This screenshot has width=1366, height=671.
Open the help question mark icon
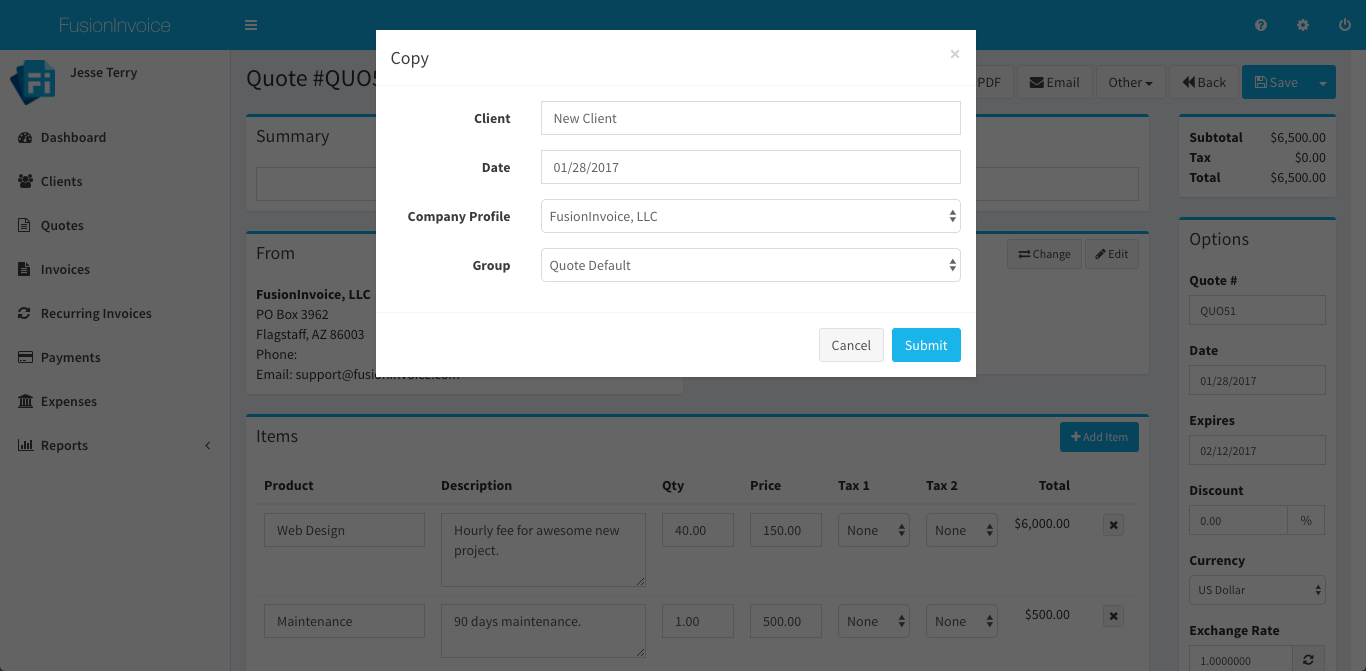(1261, 25)
